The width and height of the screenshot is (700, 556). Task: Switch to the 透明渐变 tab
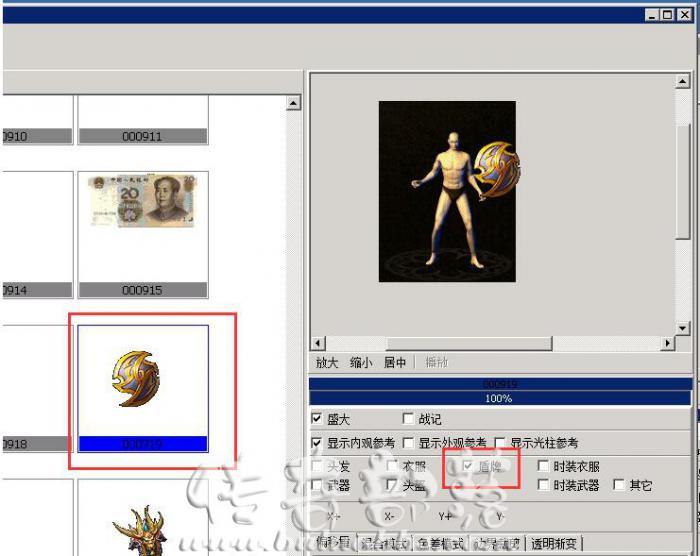[554, 544]
